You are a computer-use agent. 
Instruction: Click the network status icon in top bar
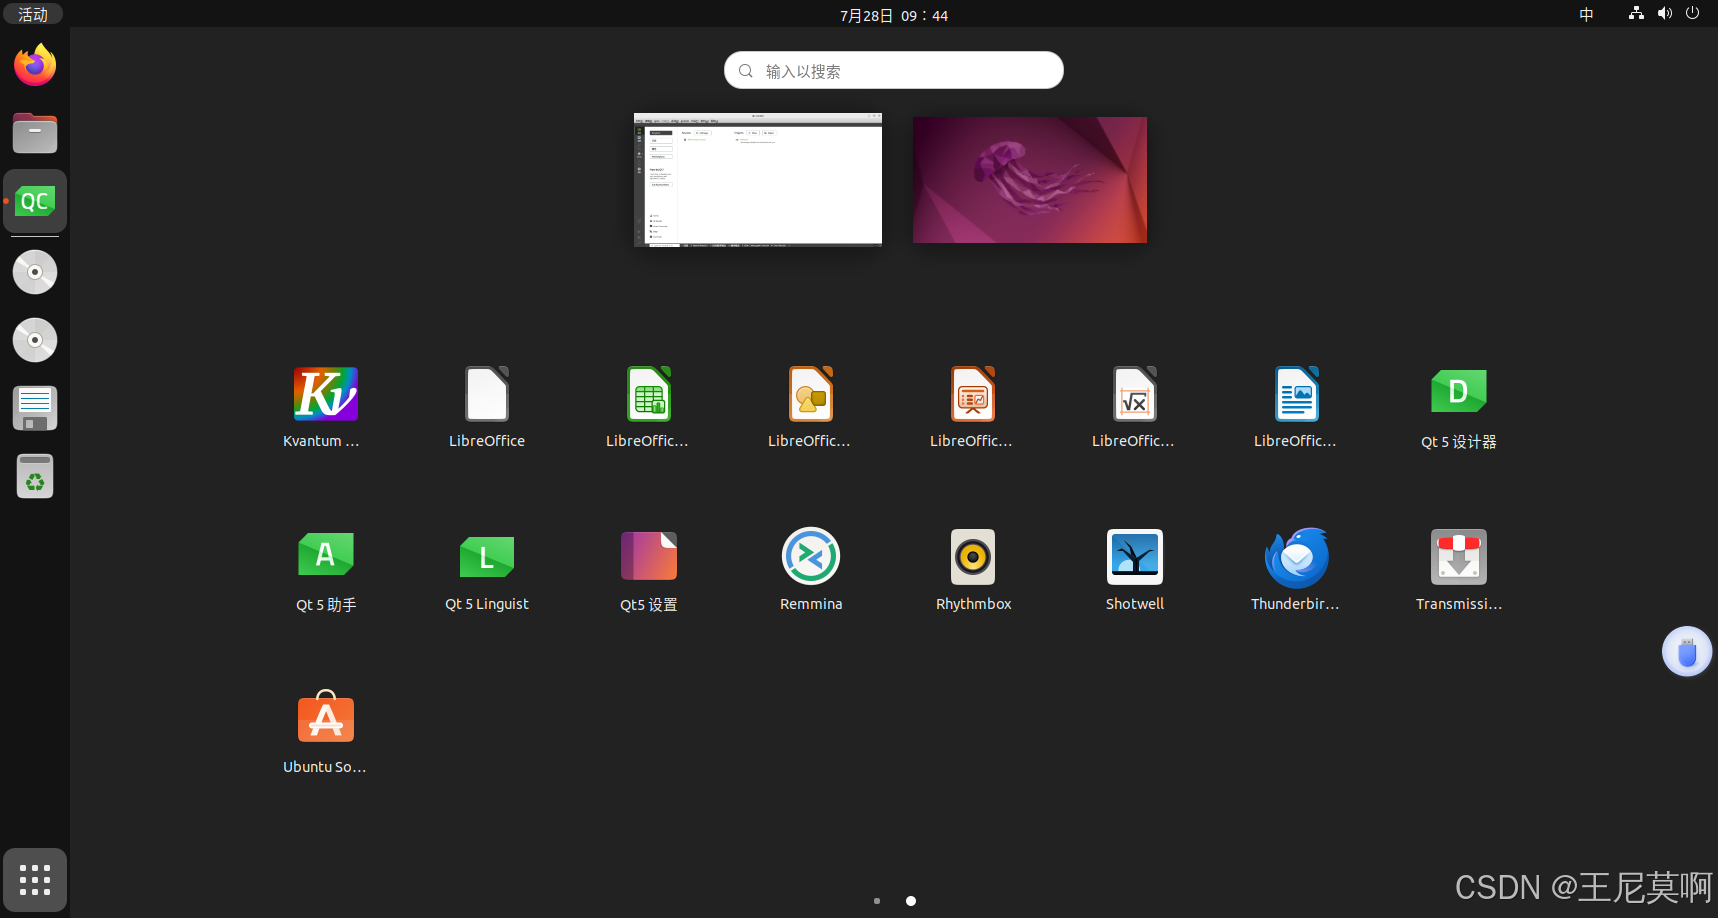[1636, 14]
